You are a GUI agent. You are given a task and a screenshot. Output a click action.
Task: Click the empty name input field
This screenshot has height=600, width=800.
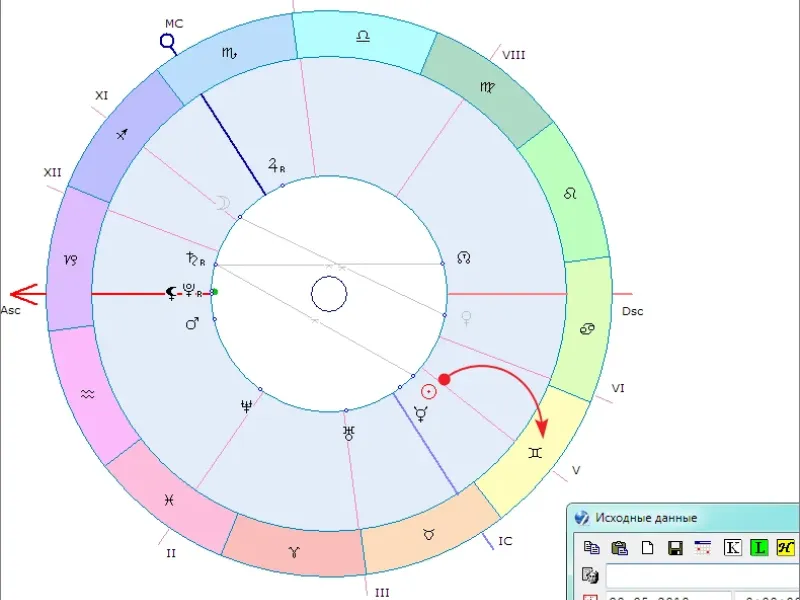click(x=700, y=577)
